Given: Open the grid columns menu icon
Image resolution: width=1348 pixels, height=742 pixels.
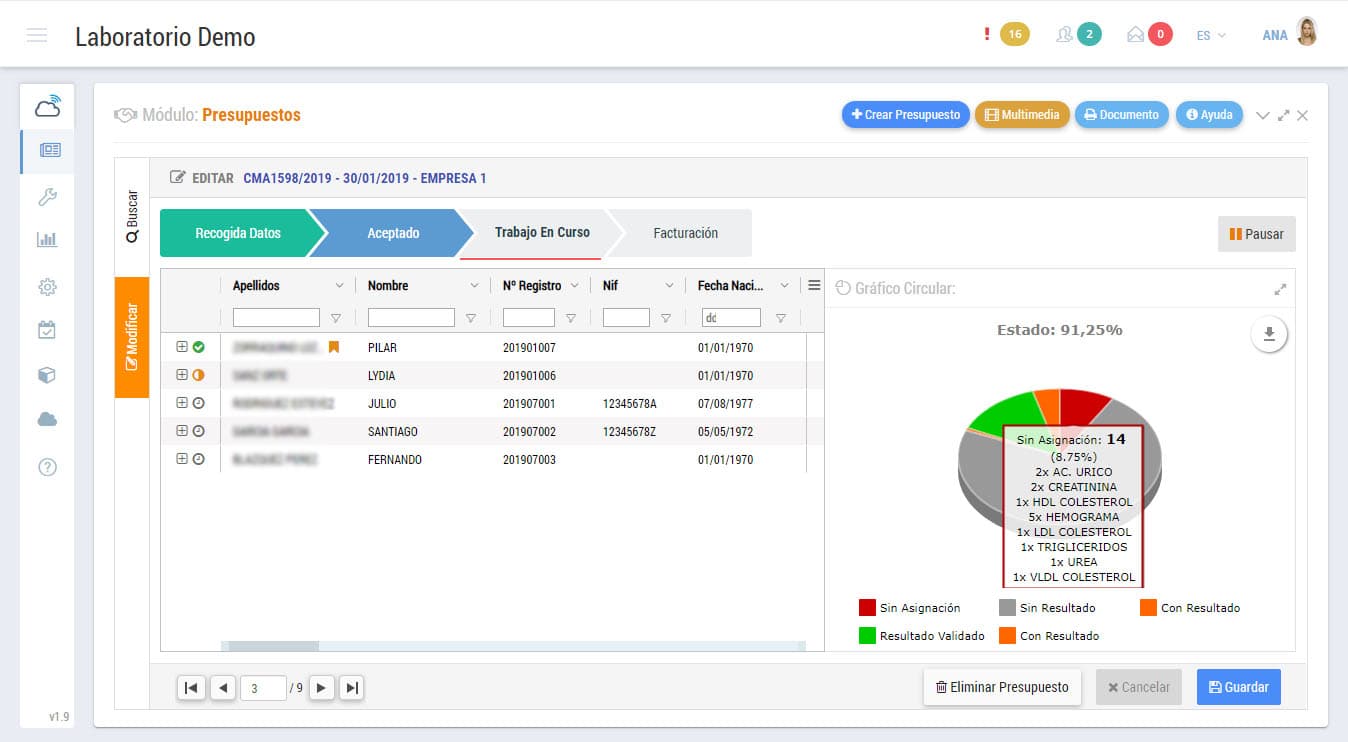Looking at the screenshot, I should tap(814, 286).
